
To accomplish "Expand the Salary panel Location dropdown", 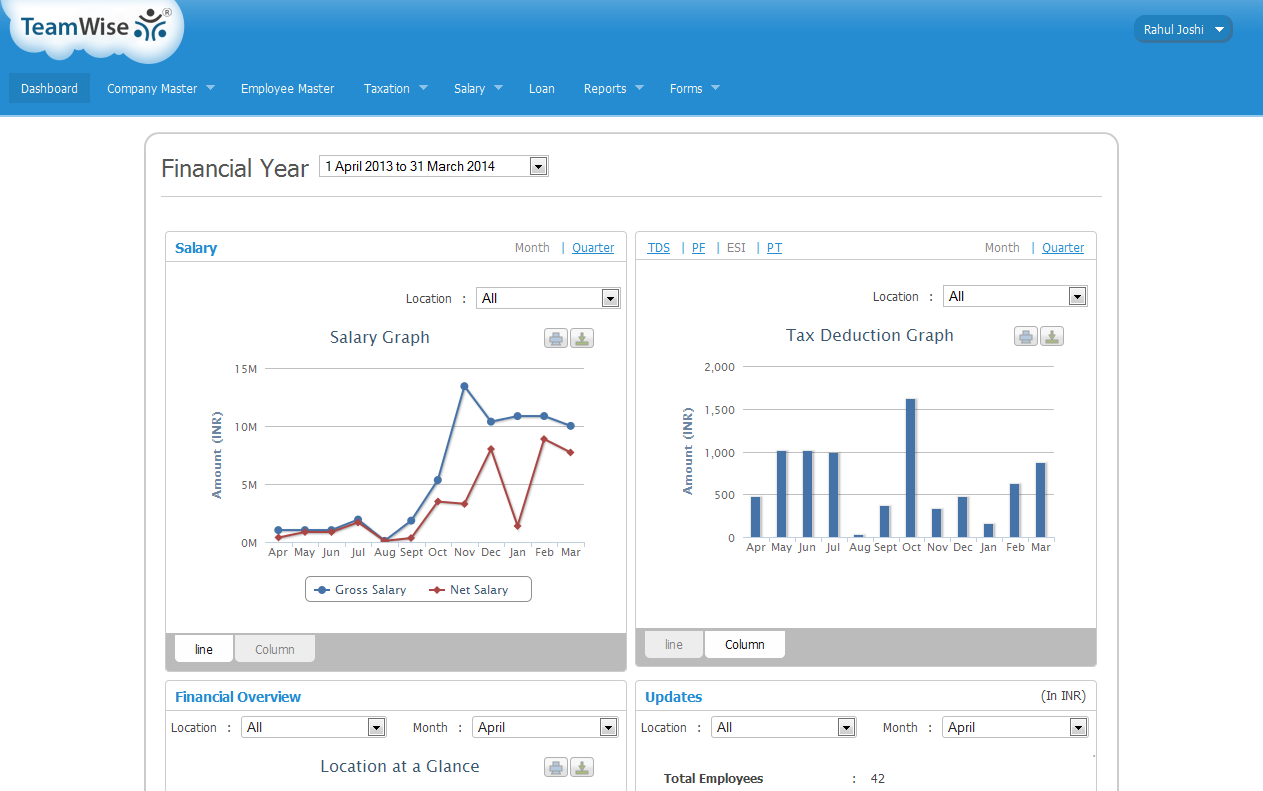I will tap(548, 298).
